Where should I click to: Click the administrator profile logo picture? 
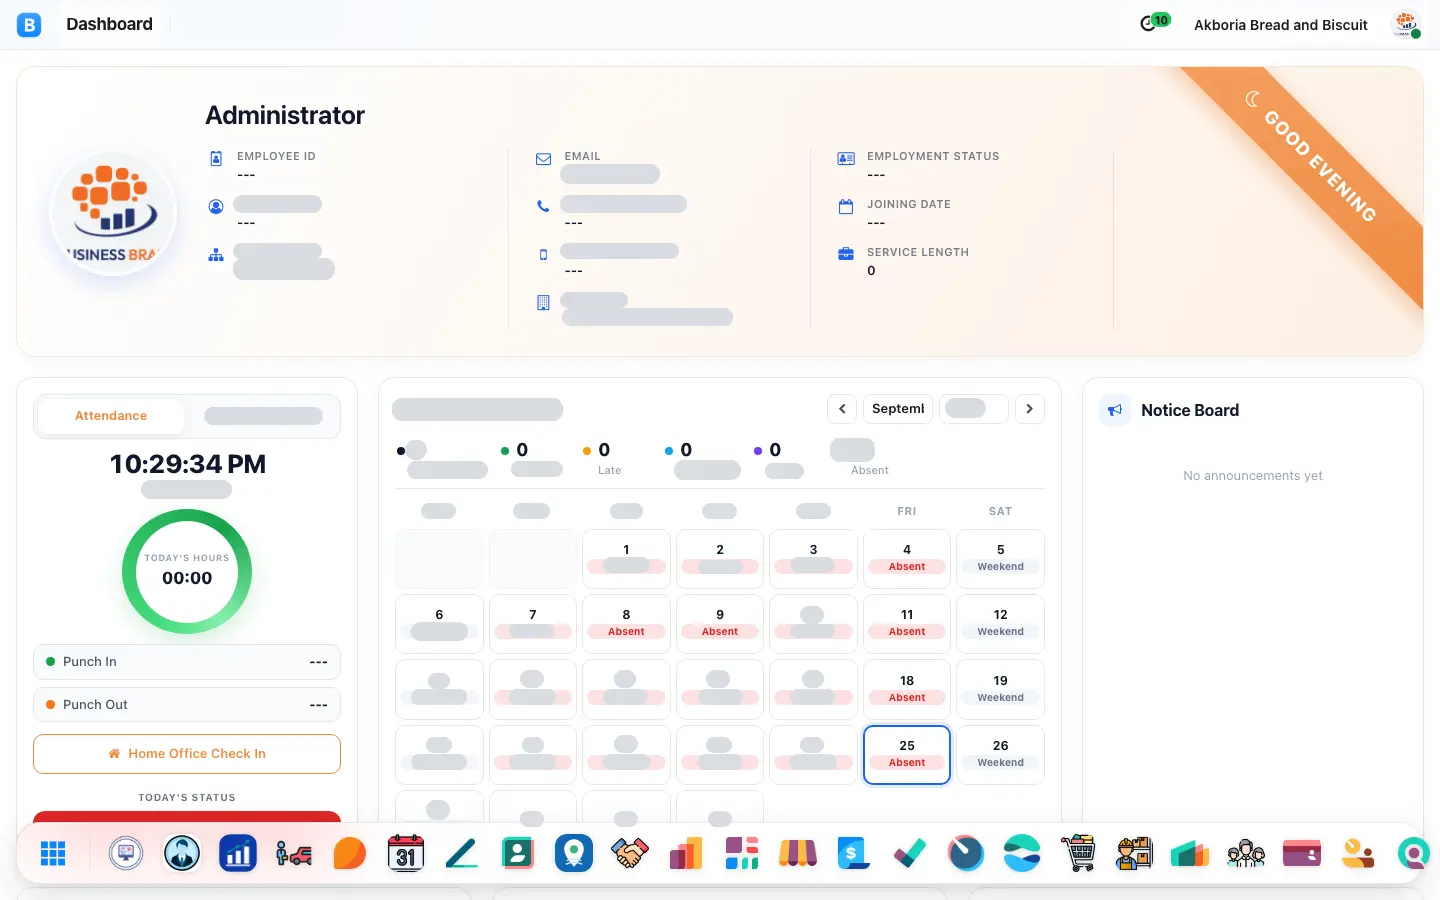(113, 213)
